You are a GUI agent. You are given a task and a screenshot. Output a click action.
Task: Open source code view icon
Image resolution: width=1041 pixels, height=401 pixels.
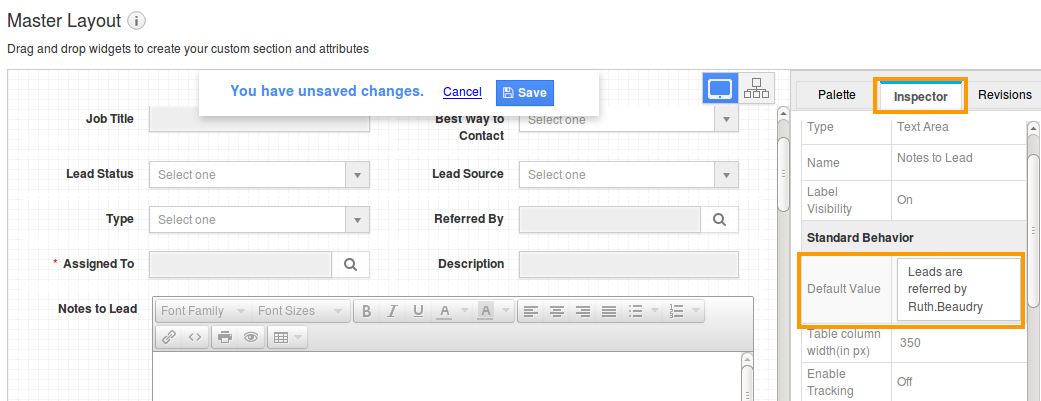(x=195, y=337)
